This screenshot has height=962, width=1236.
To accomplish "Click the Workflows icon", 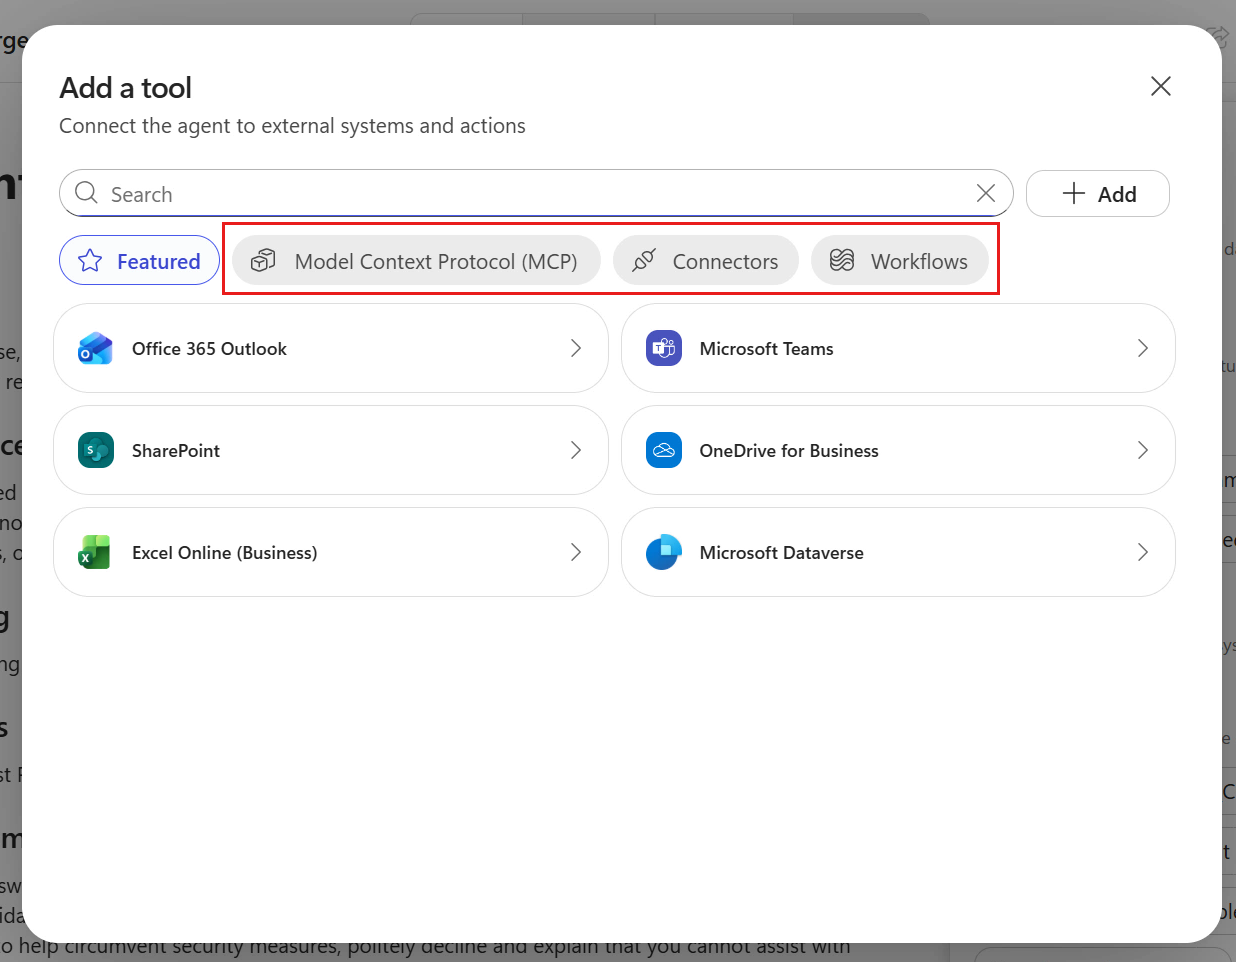I will click(842, 260).
